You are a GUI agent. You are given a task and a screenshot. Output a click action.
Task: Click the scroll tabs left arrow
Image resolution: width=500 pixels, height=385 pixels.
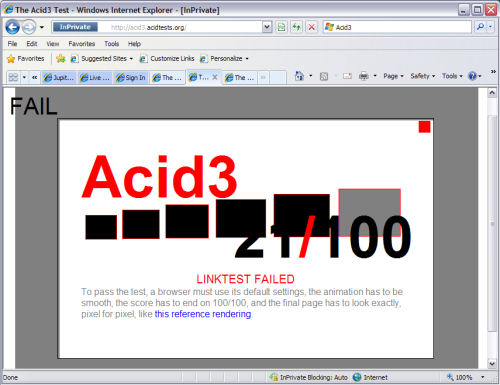34,77
